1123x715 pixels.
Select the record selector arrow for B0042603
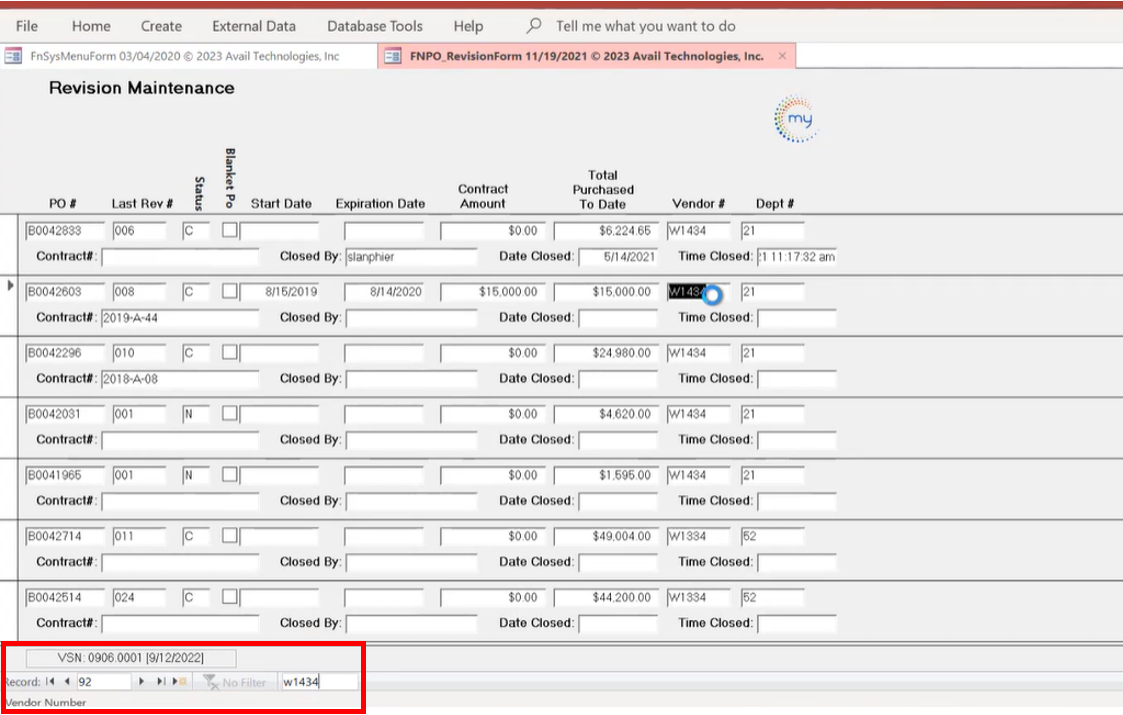[11, 287]
